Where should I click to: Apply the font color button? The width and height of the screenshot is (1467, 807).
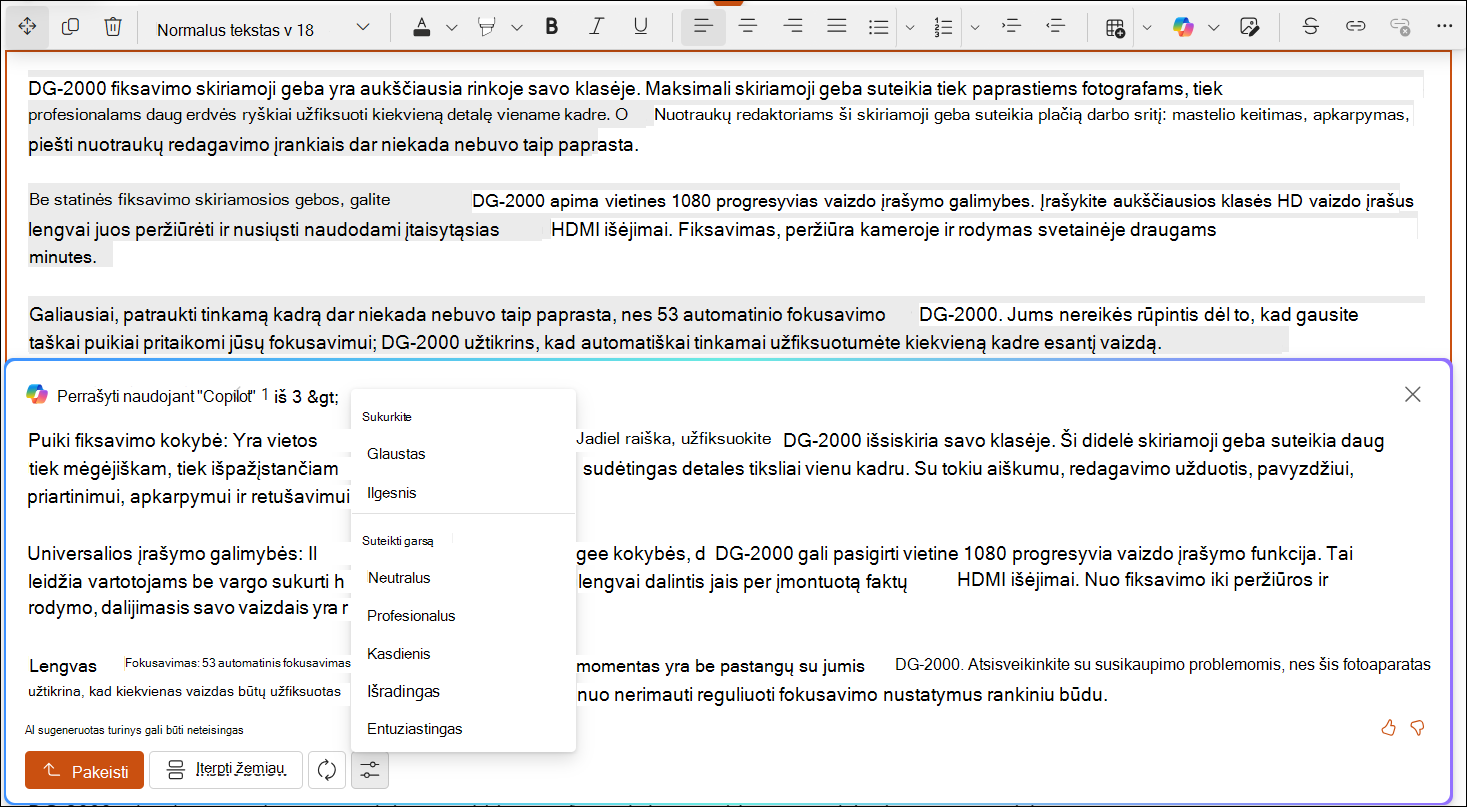point(423,27)
